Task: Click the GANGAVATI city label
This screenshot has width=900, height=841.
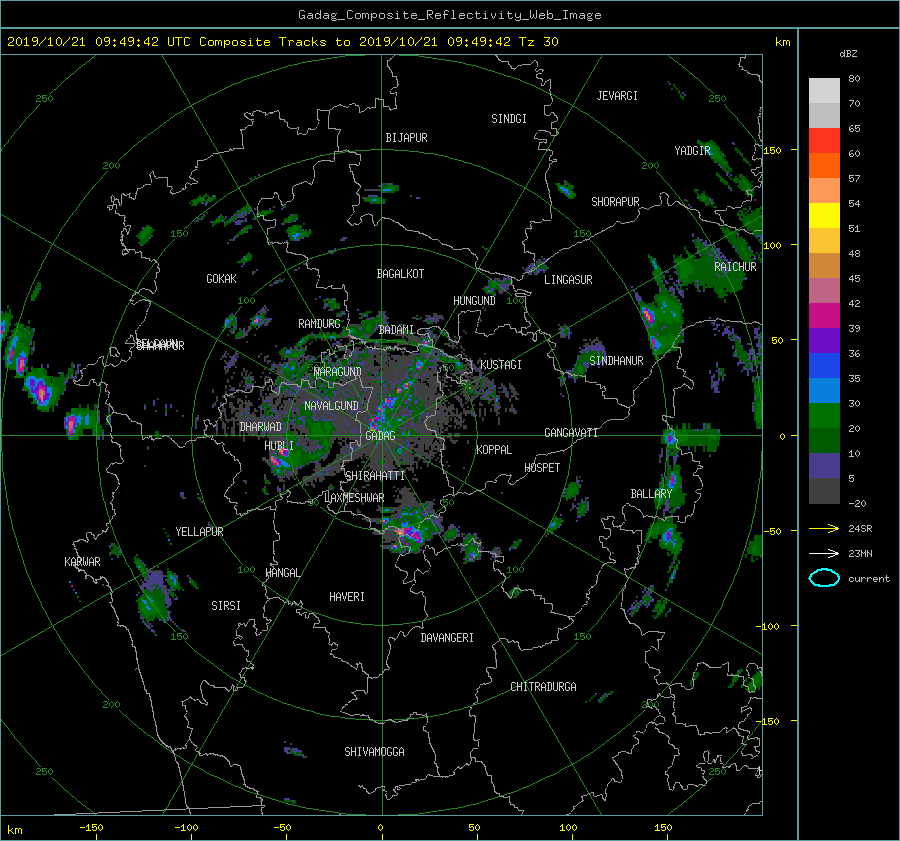Action: (x=571, y=432)
